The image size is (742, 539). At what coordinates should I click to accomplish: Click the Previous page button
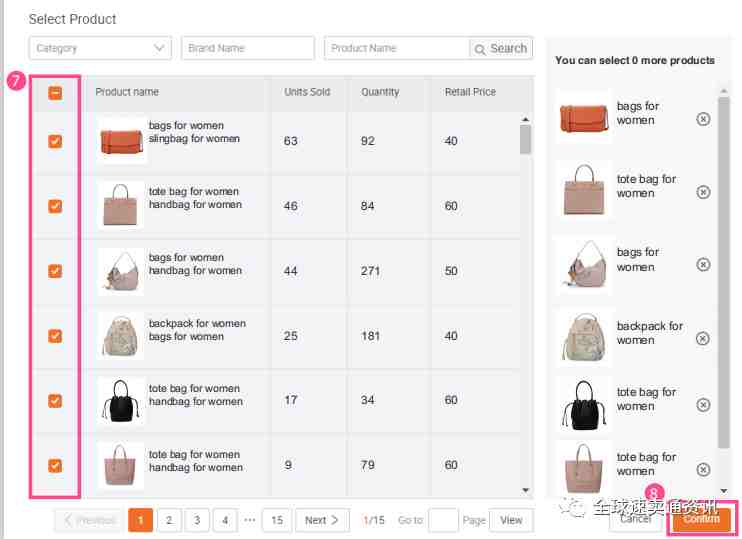[x=89, y=520]
